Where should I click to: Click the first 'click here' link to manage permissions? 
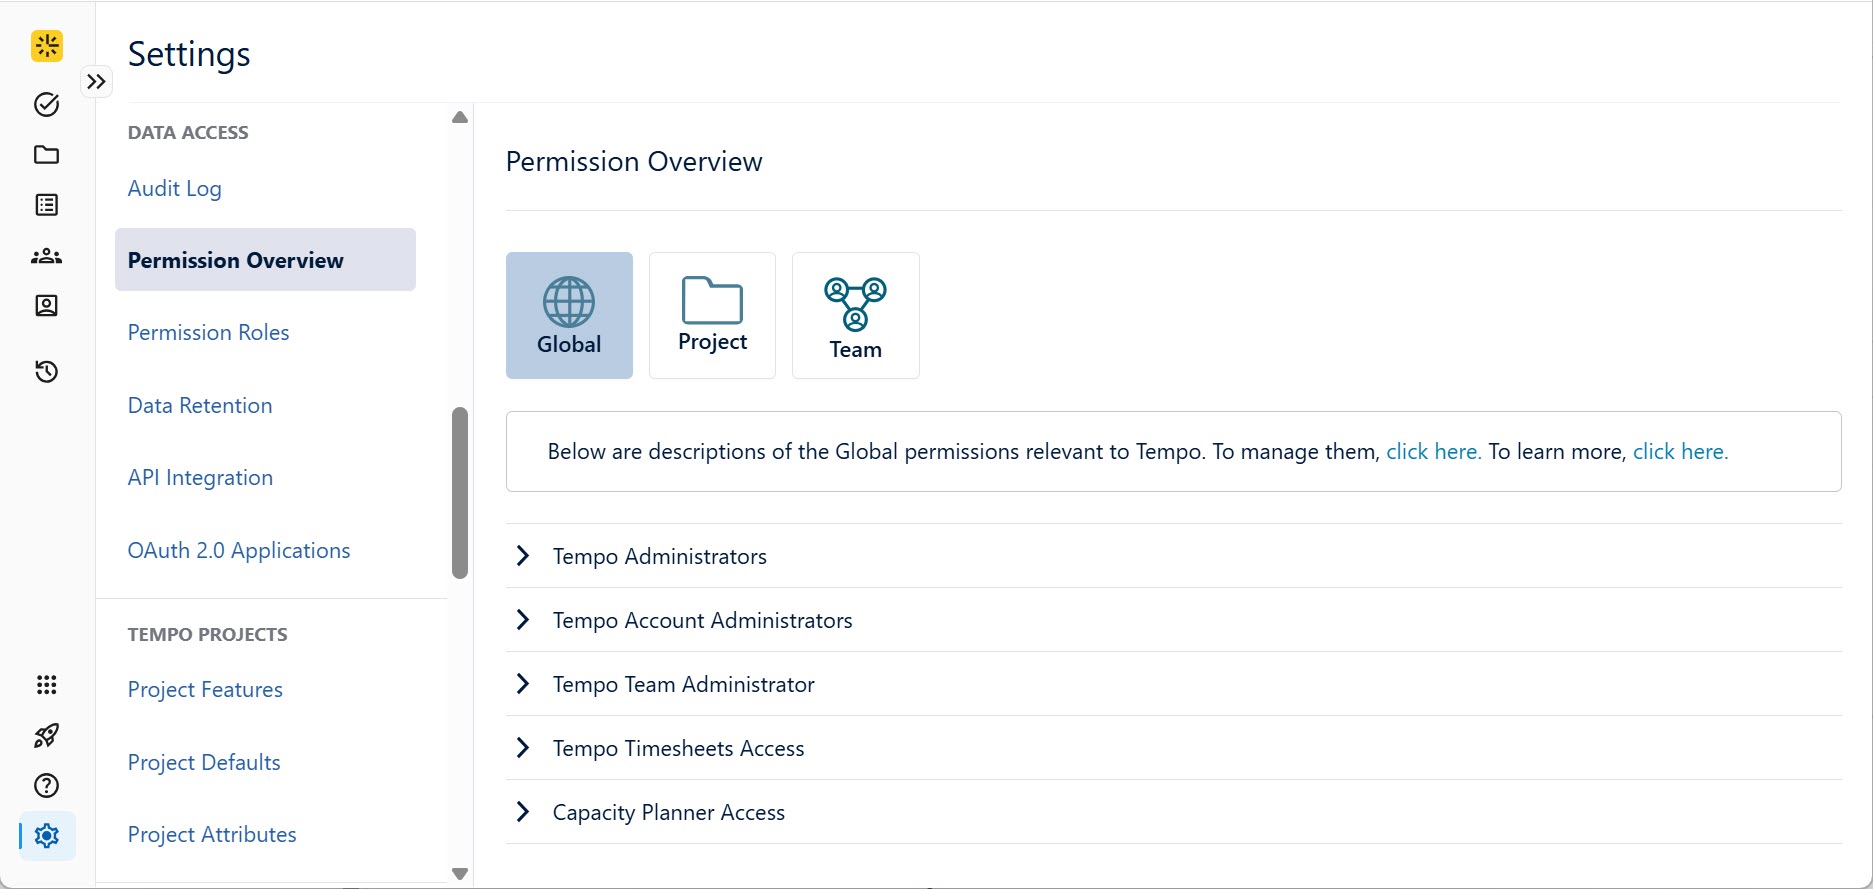click(x=1433, y=451)
